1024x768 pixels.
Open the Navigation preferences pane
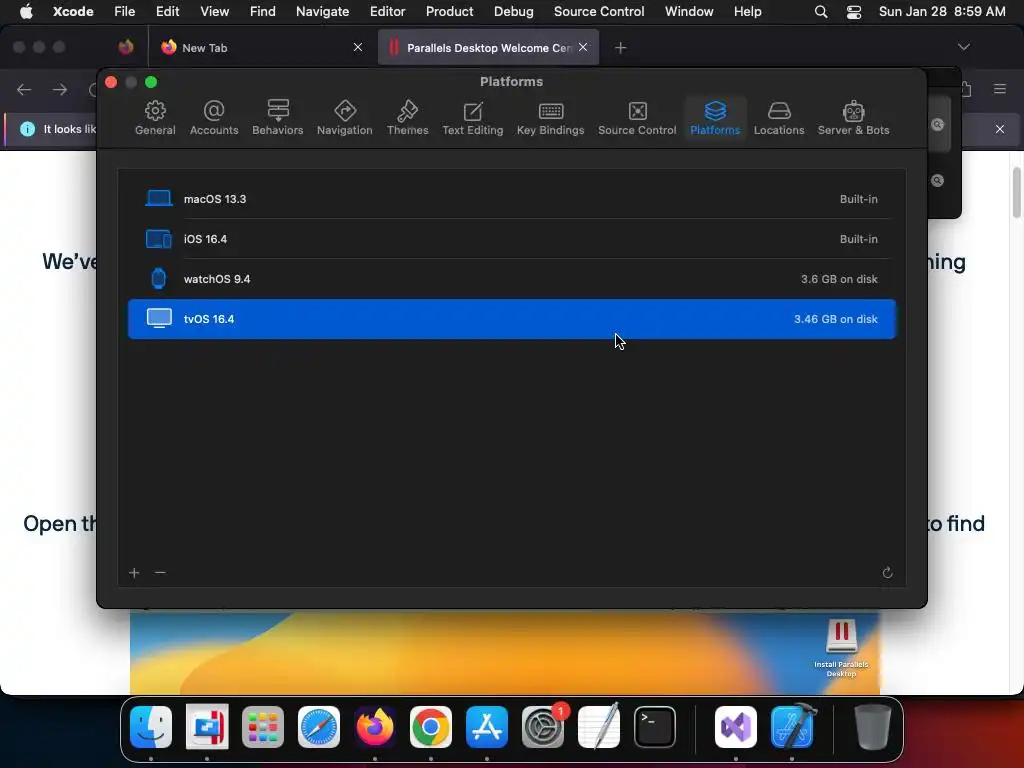(345, 118)
